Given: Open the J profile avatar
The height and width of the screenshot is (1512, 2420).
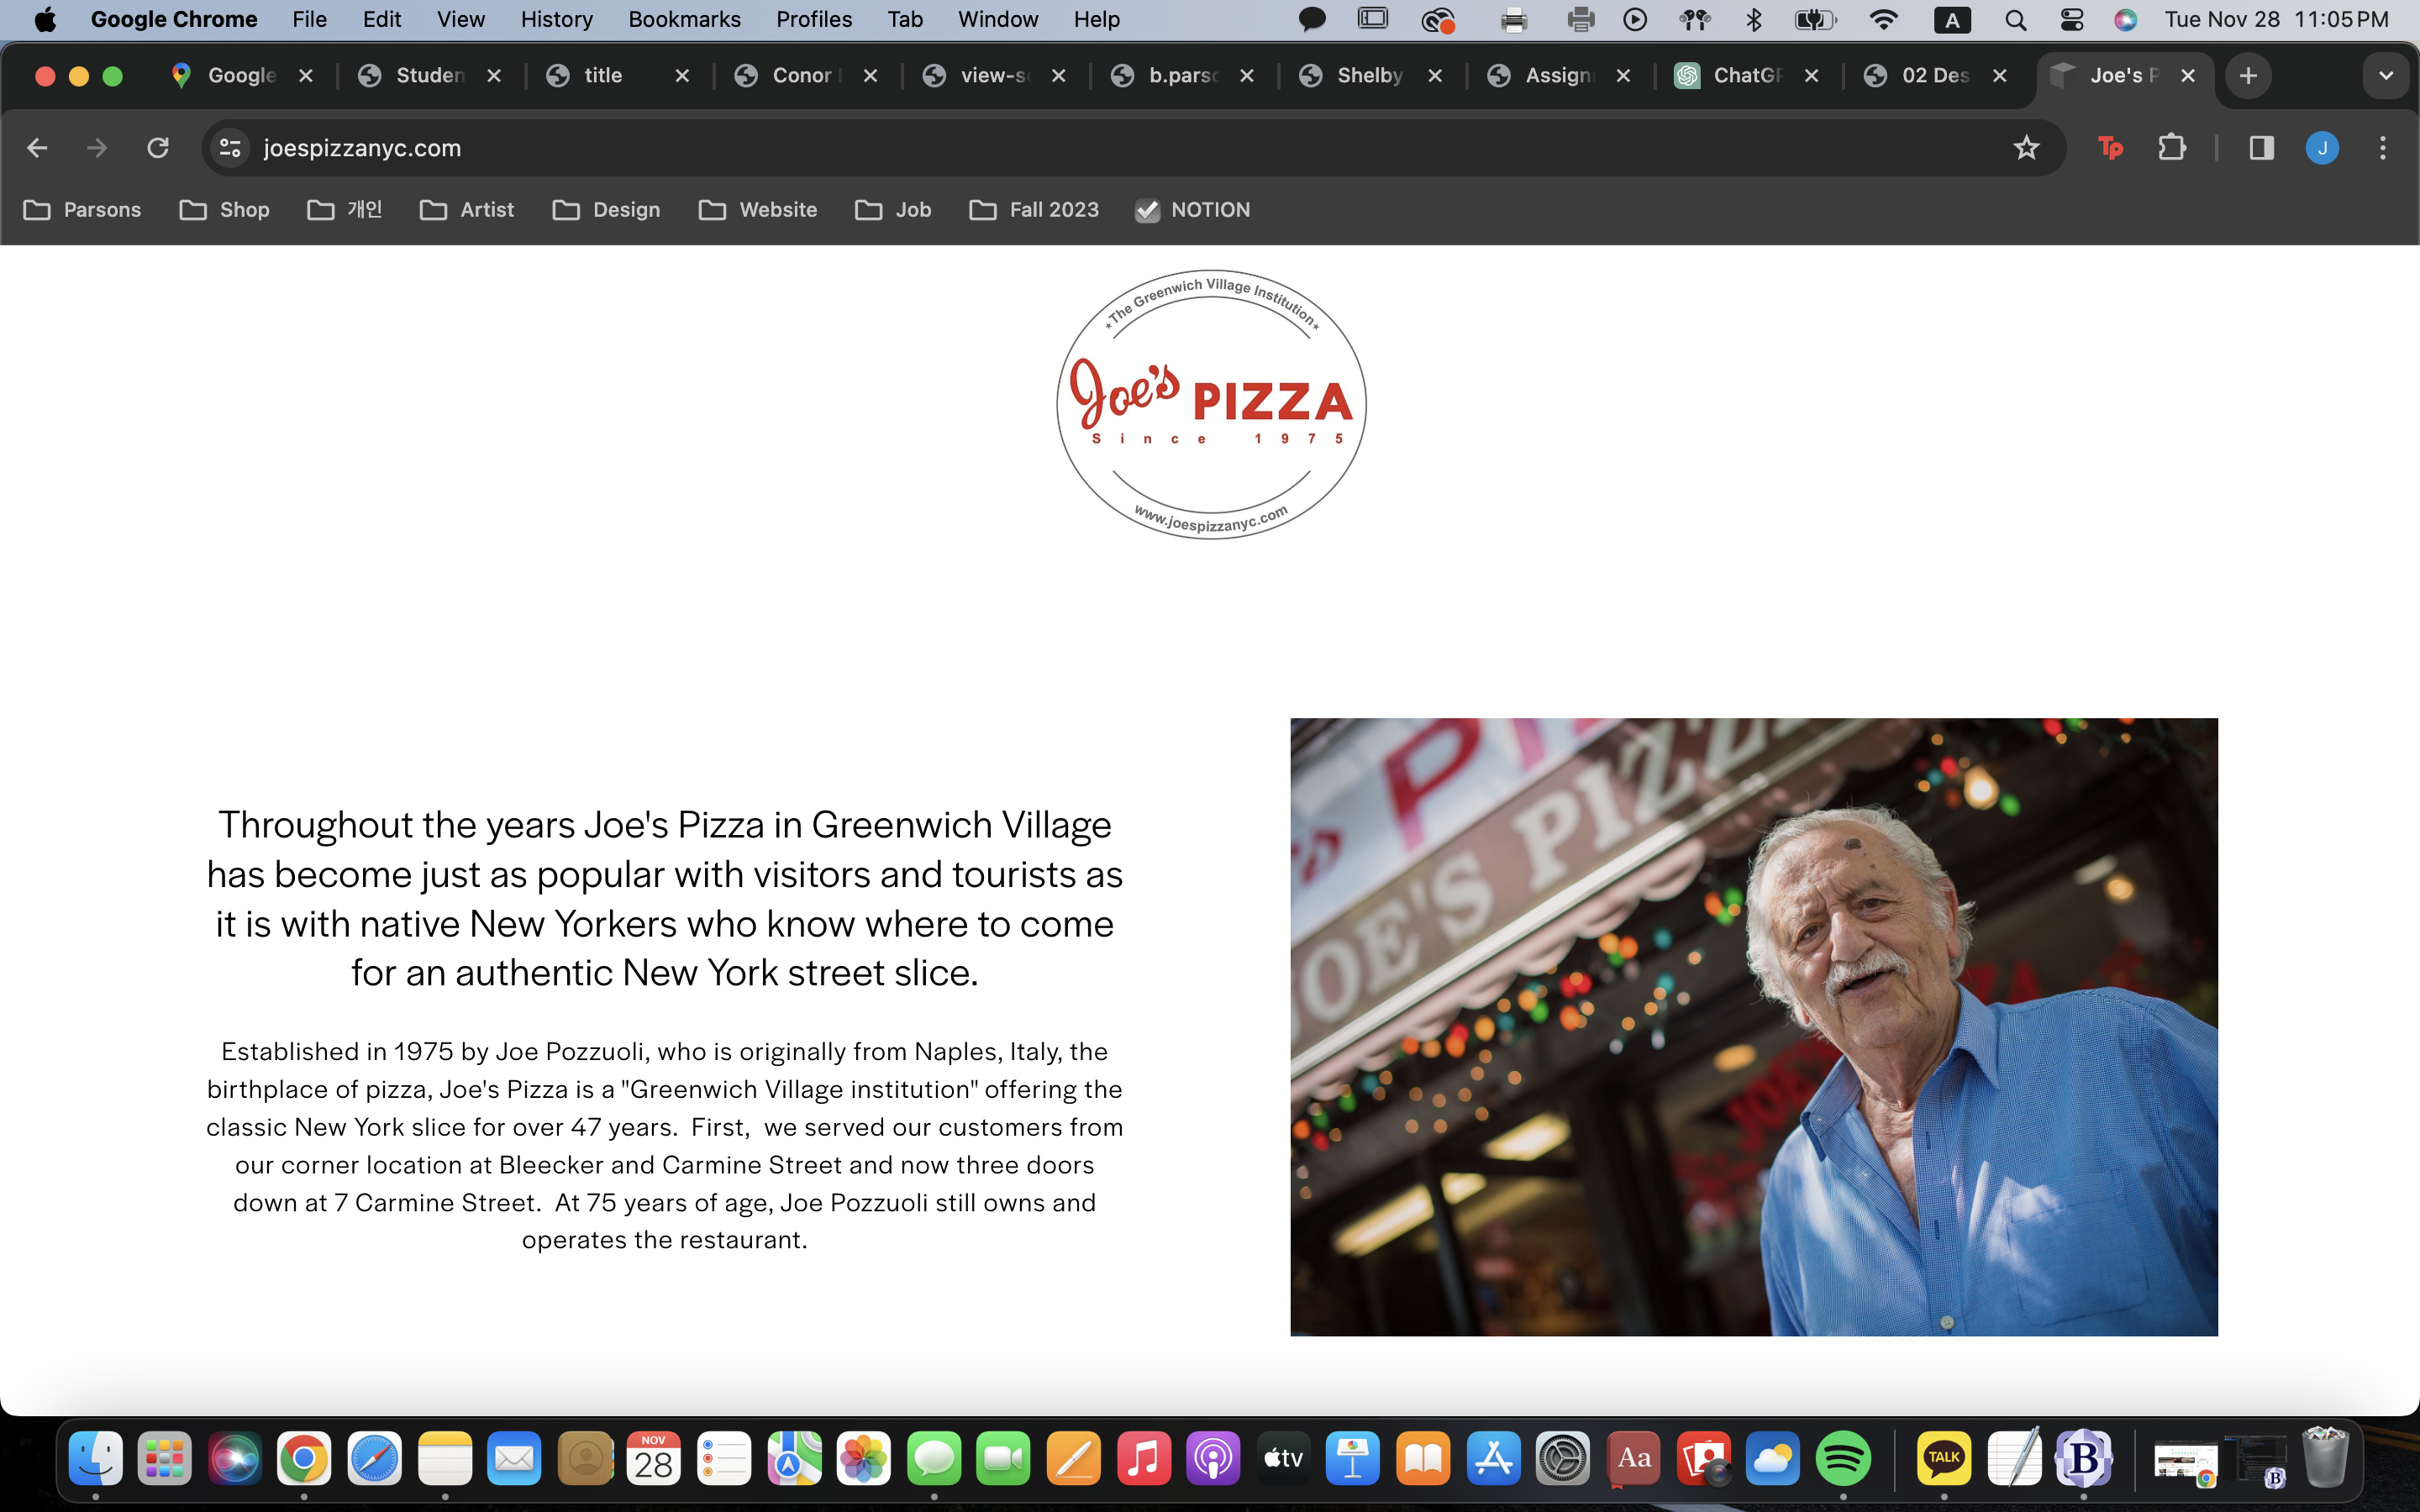Looking at the screenshot, I should [2322, 148].
